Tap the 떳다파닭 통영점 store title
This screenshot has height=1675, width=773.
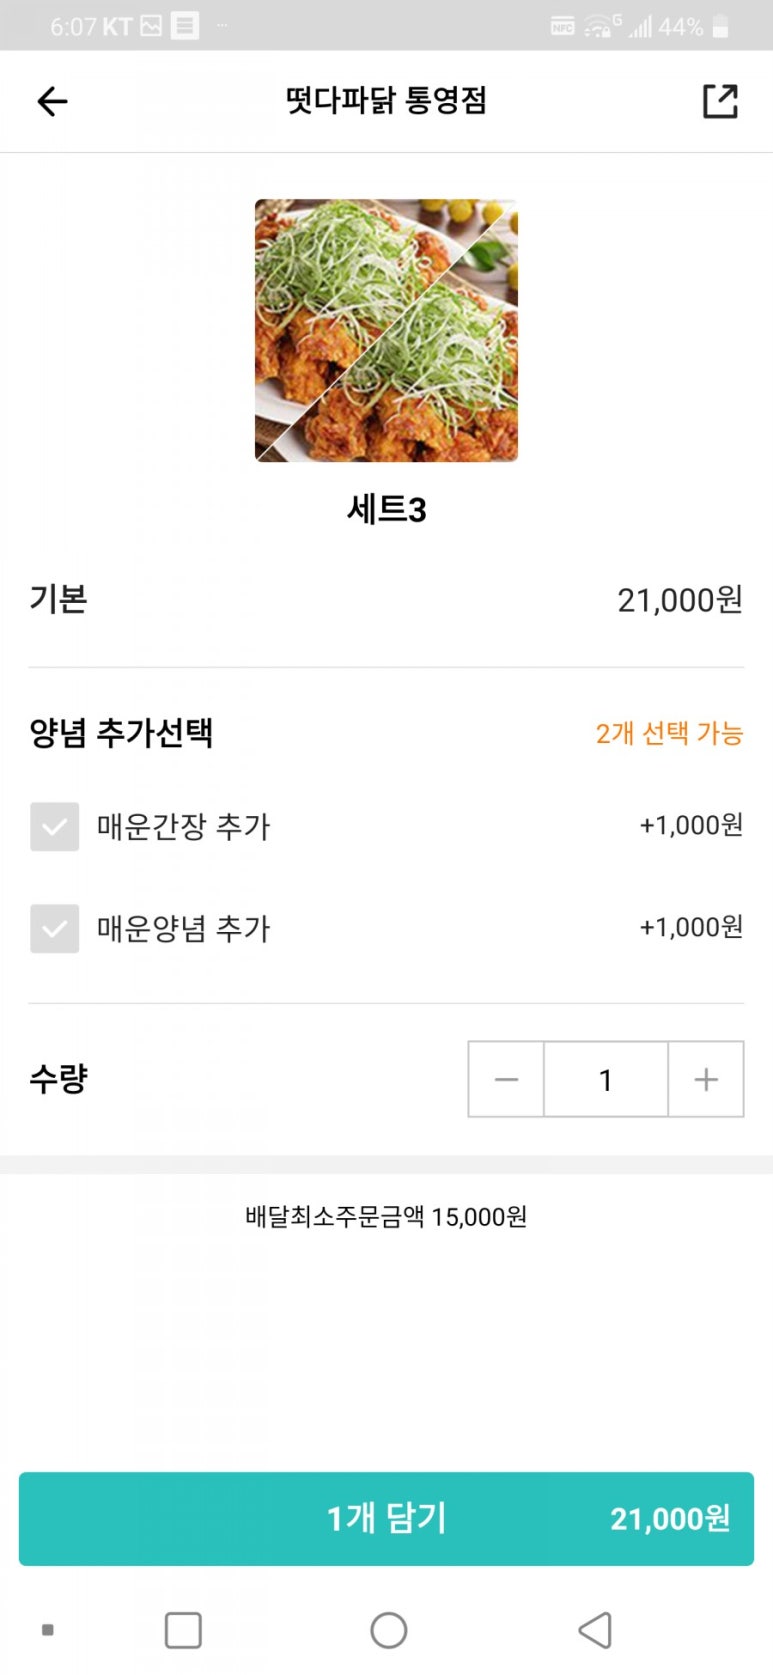point(386,101)
